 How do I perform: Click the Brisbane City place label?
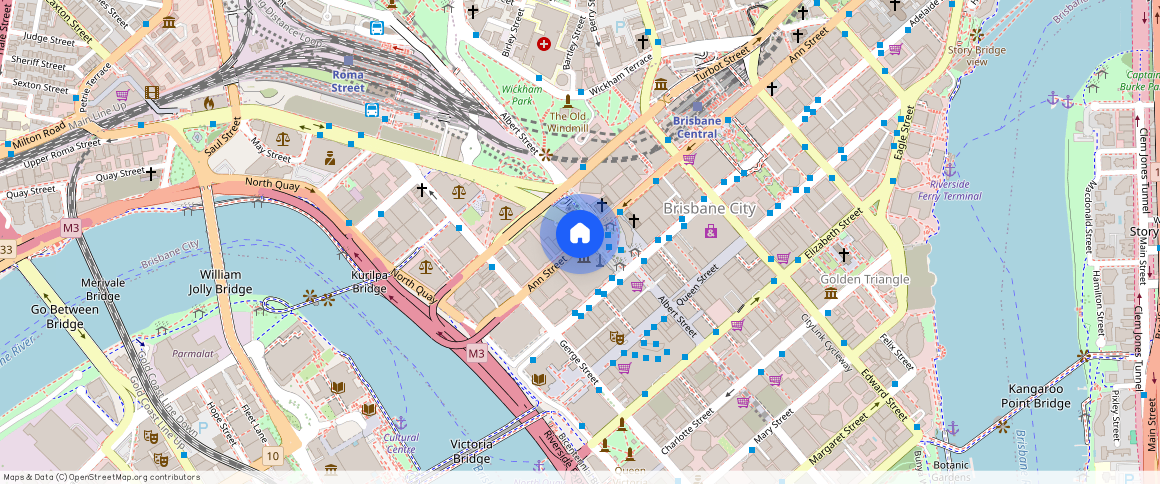click(709, 209)
